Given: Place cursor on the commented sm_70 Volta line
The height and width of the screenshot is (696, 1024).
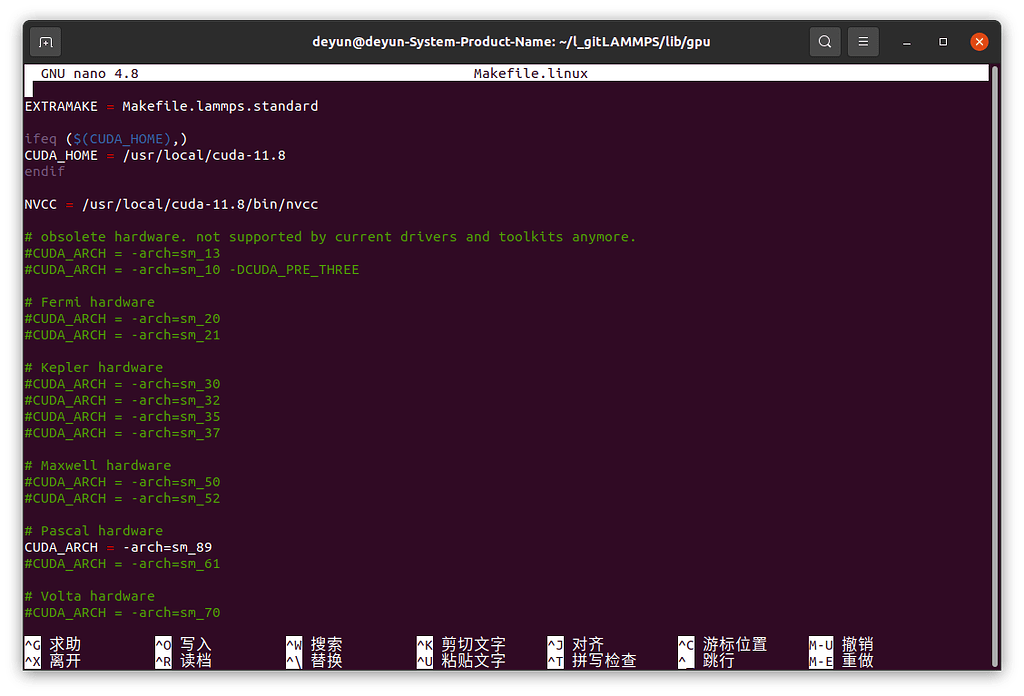Looking at the screenshot, I should click(x=122, y=612).
